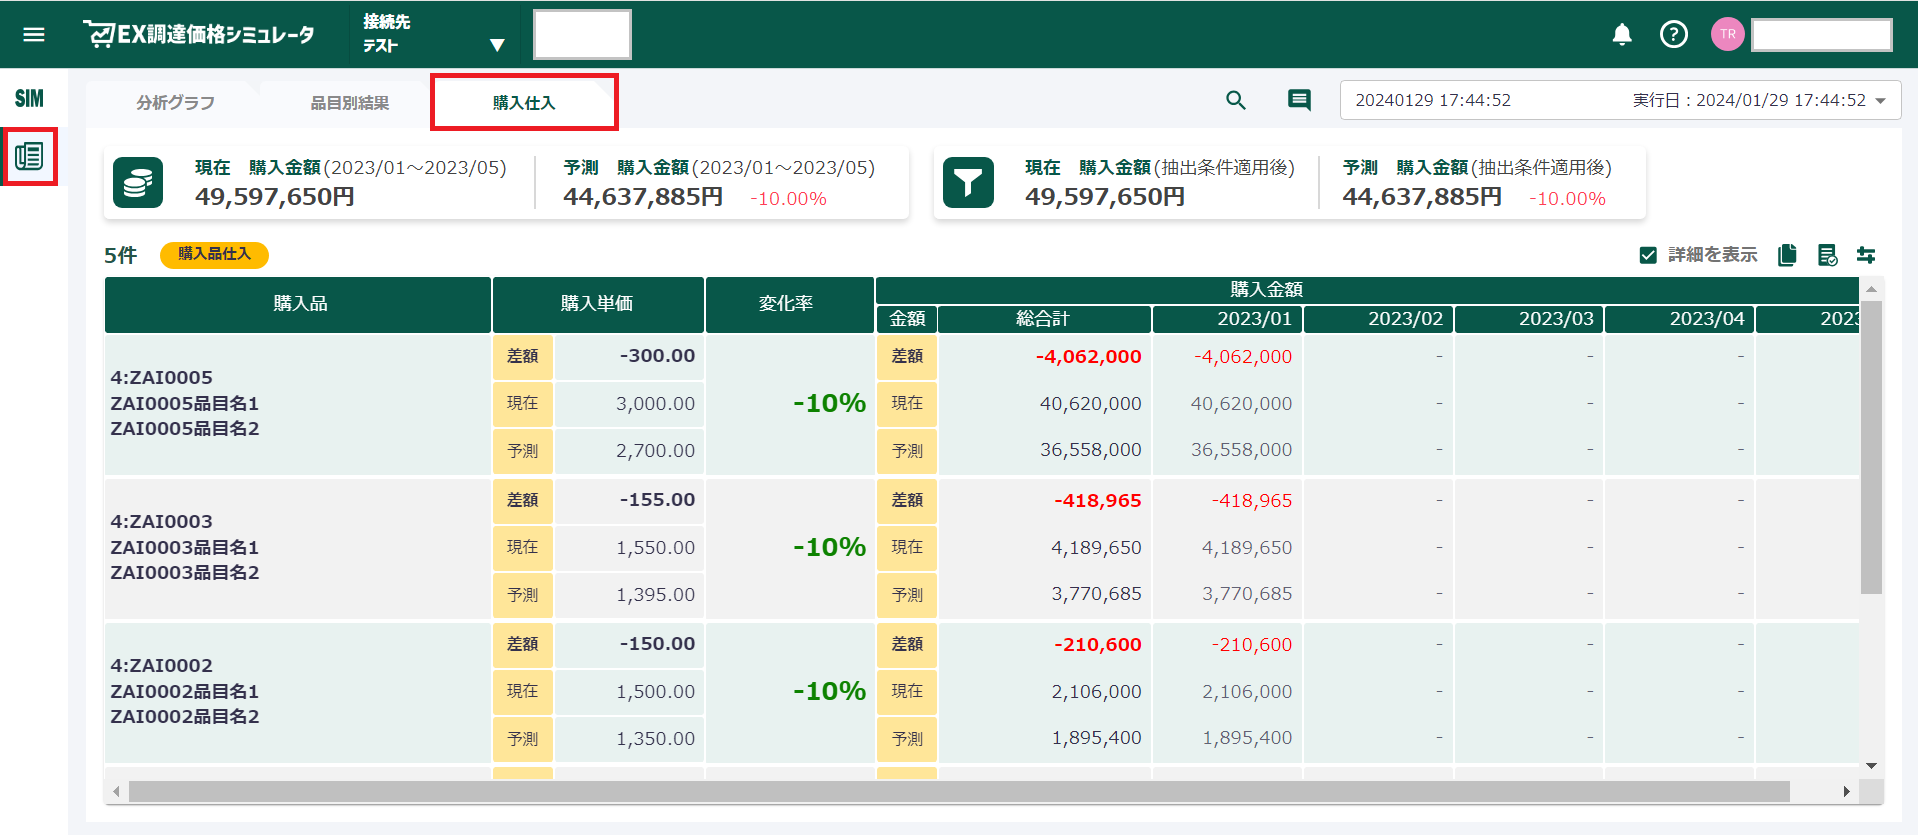Select the 4:ZAI0003 item row
Viewport: 1918px width, 835px height.
298,548
